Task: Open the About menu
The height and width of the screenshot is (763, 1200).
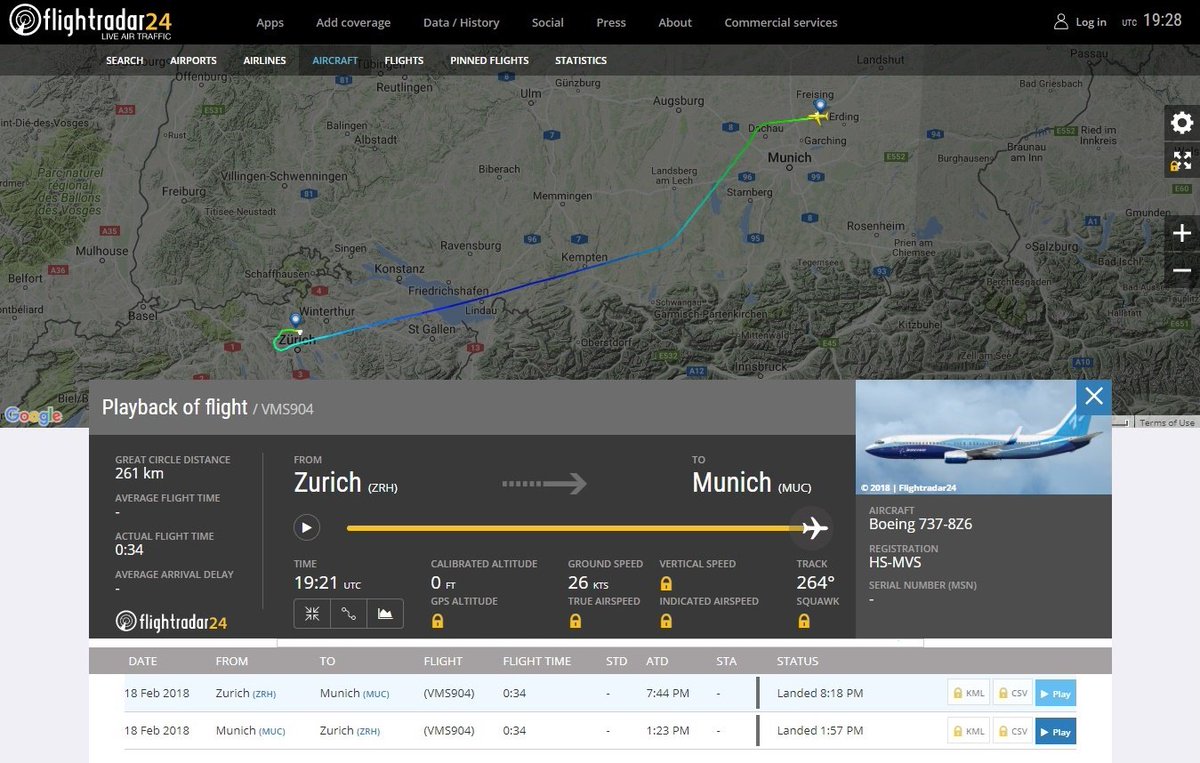Action: pyautogui.click(x=675, y=22)
